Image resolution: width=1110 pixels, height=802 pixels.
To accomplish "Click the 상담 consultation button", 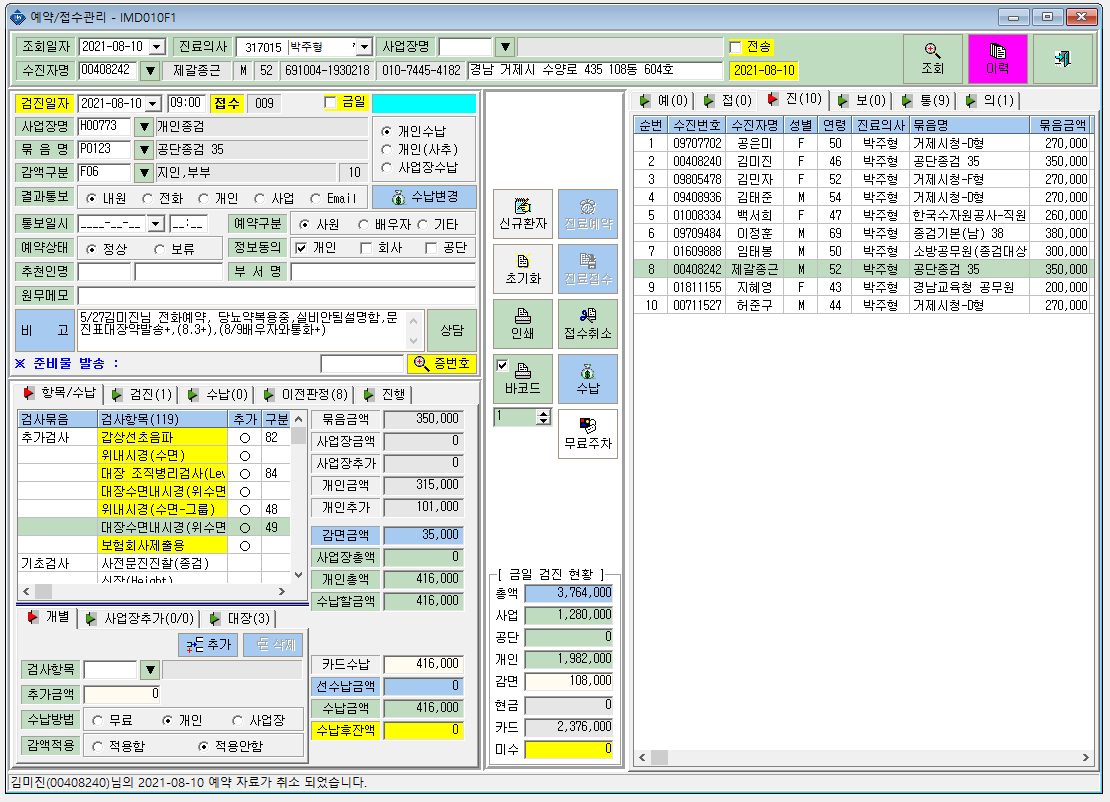I will click(x=452, y=330).
